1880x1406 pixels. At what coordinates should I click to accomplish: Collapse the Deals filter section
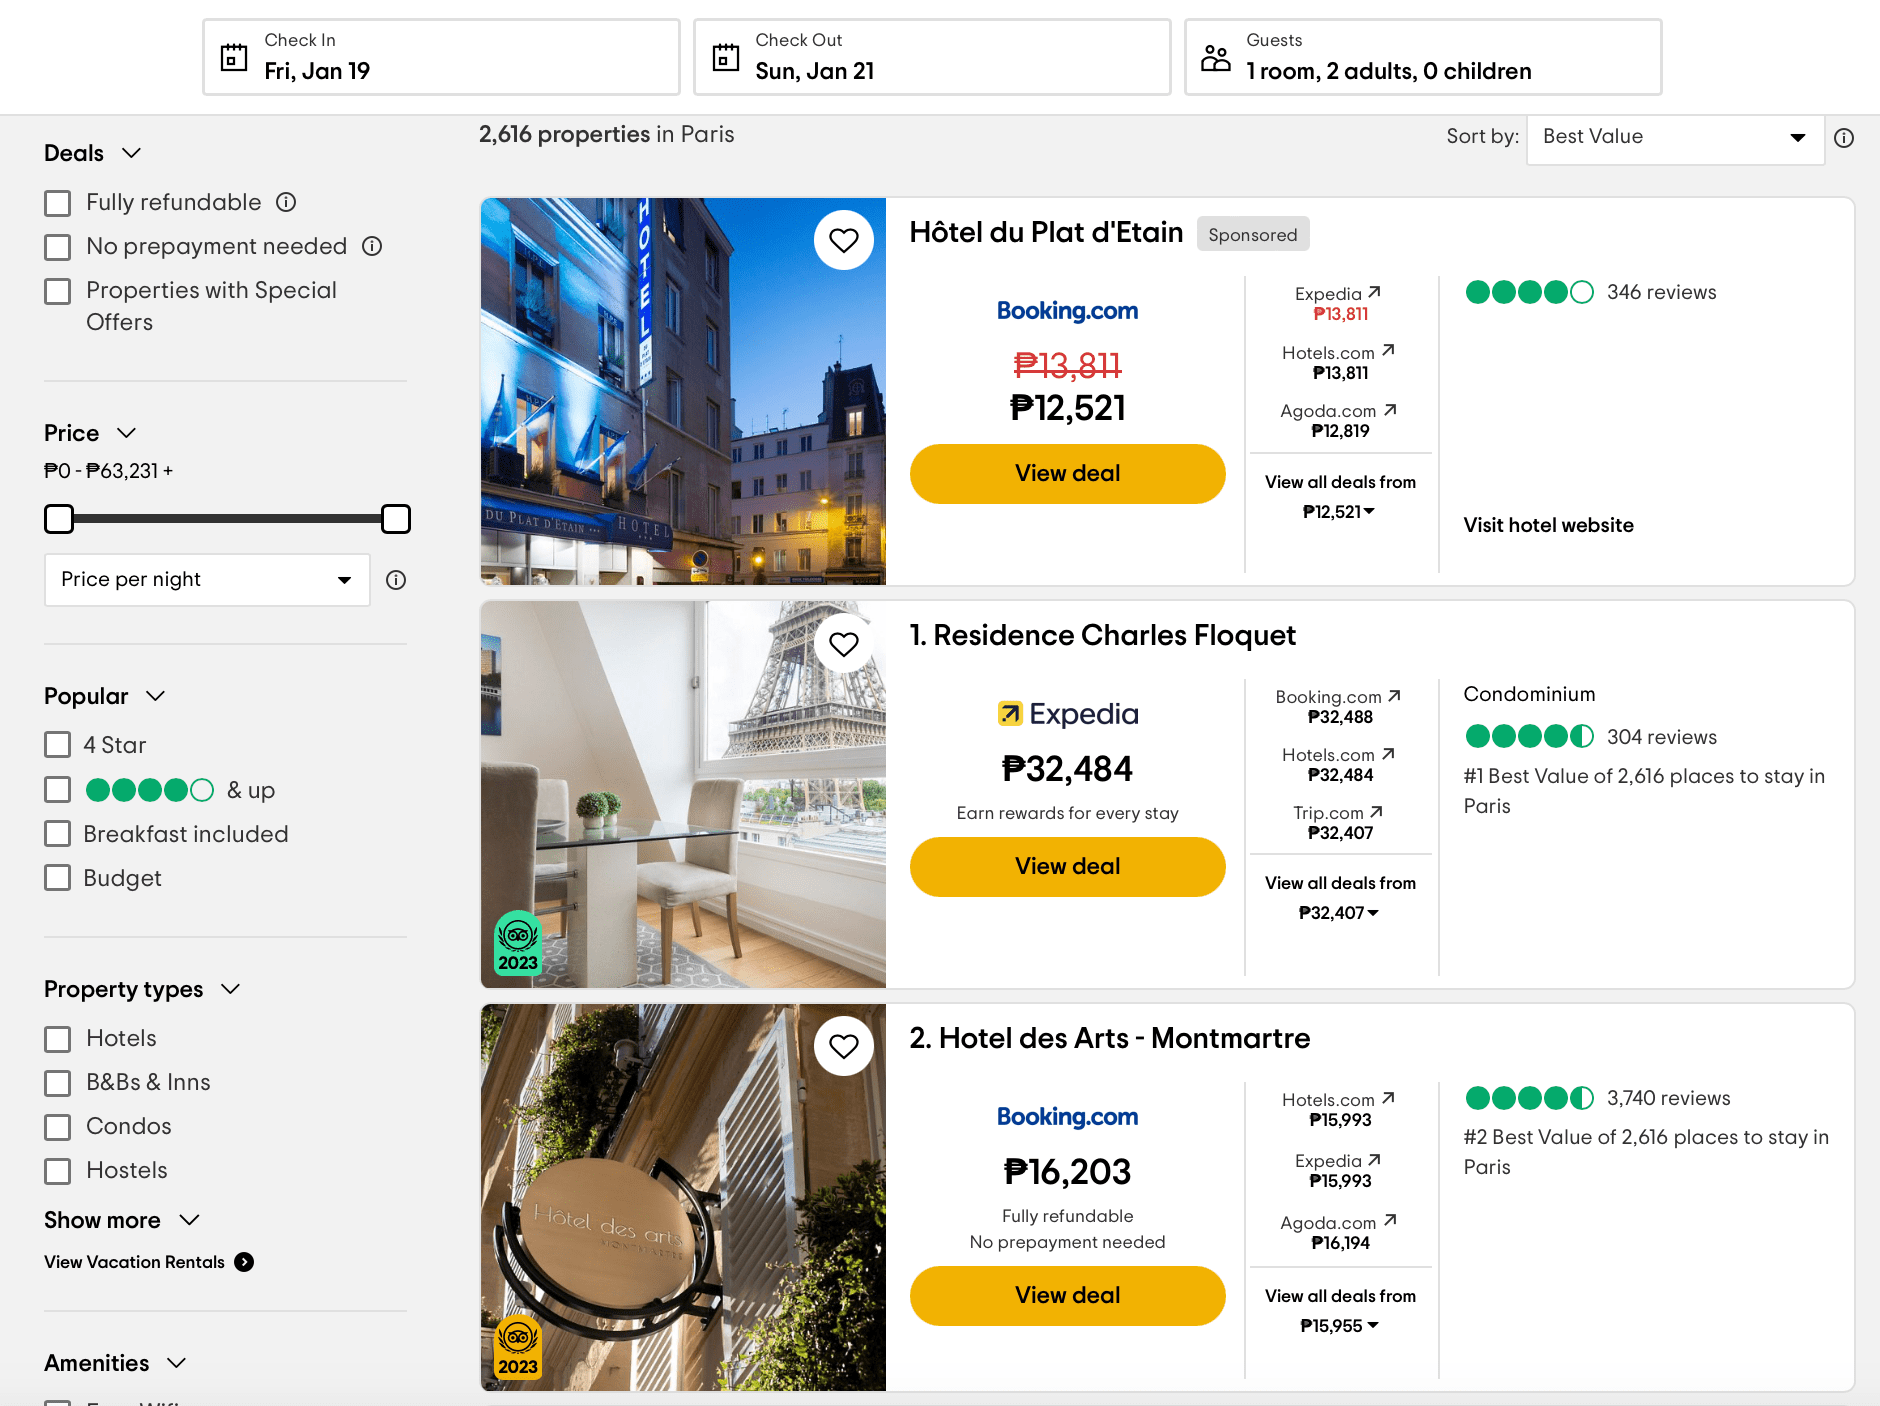[x=131, y=153]
